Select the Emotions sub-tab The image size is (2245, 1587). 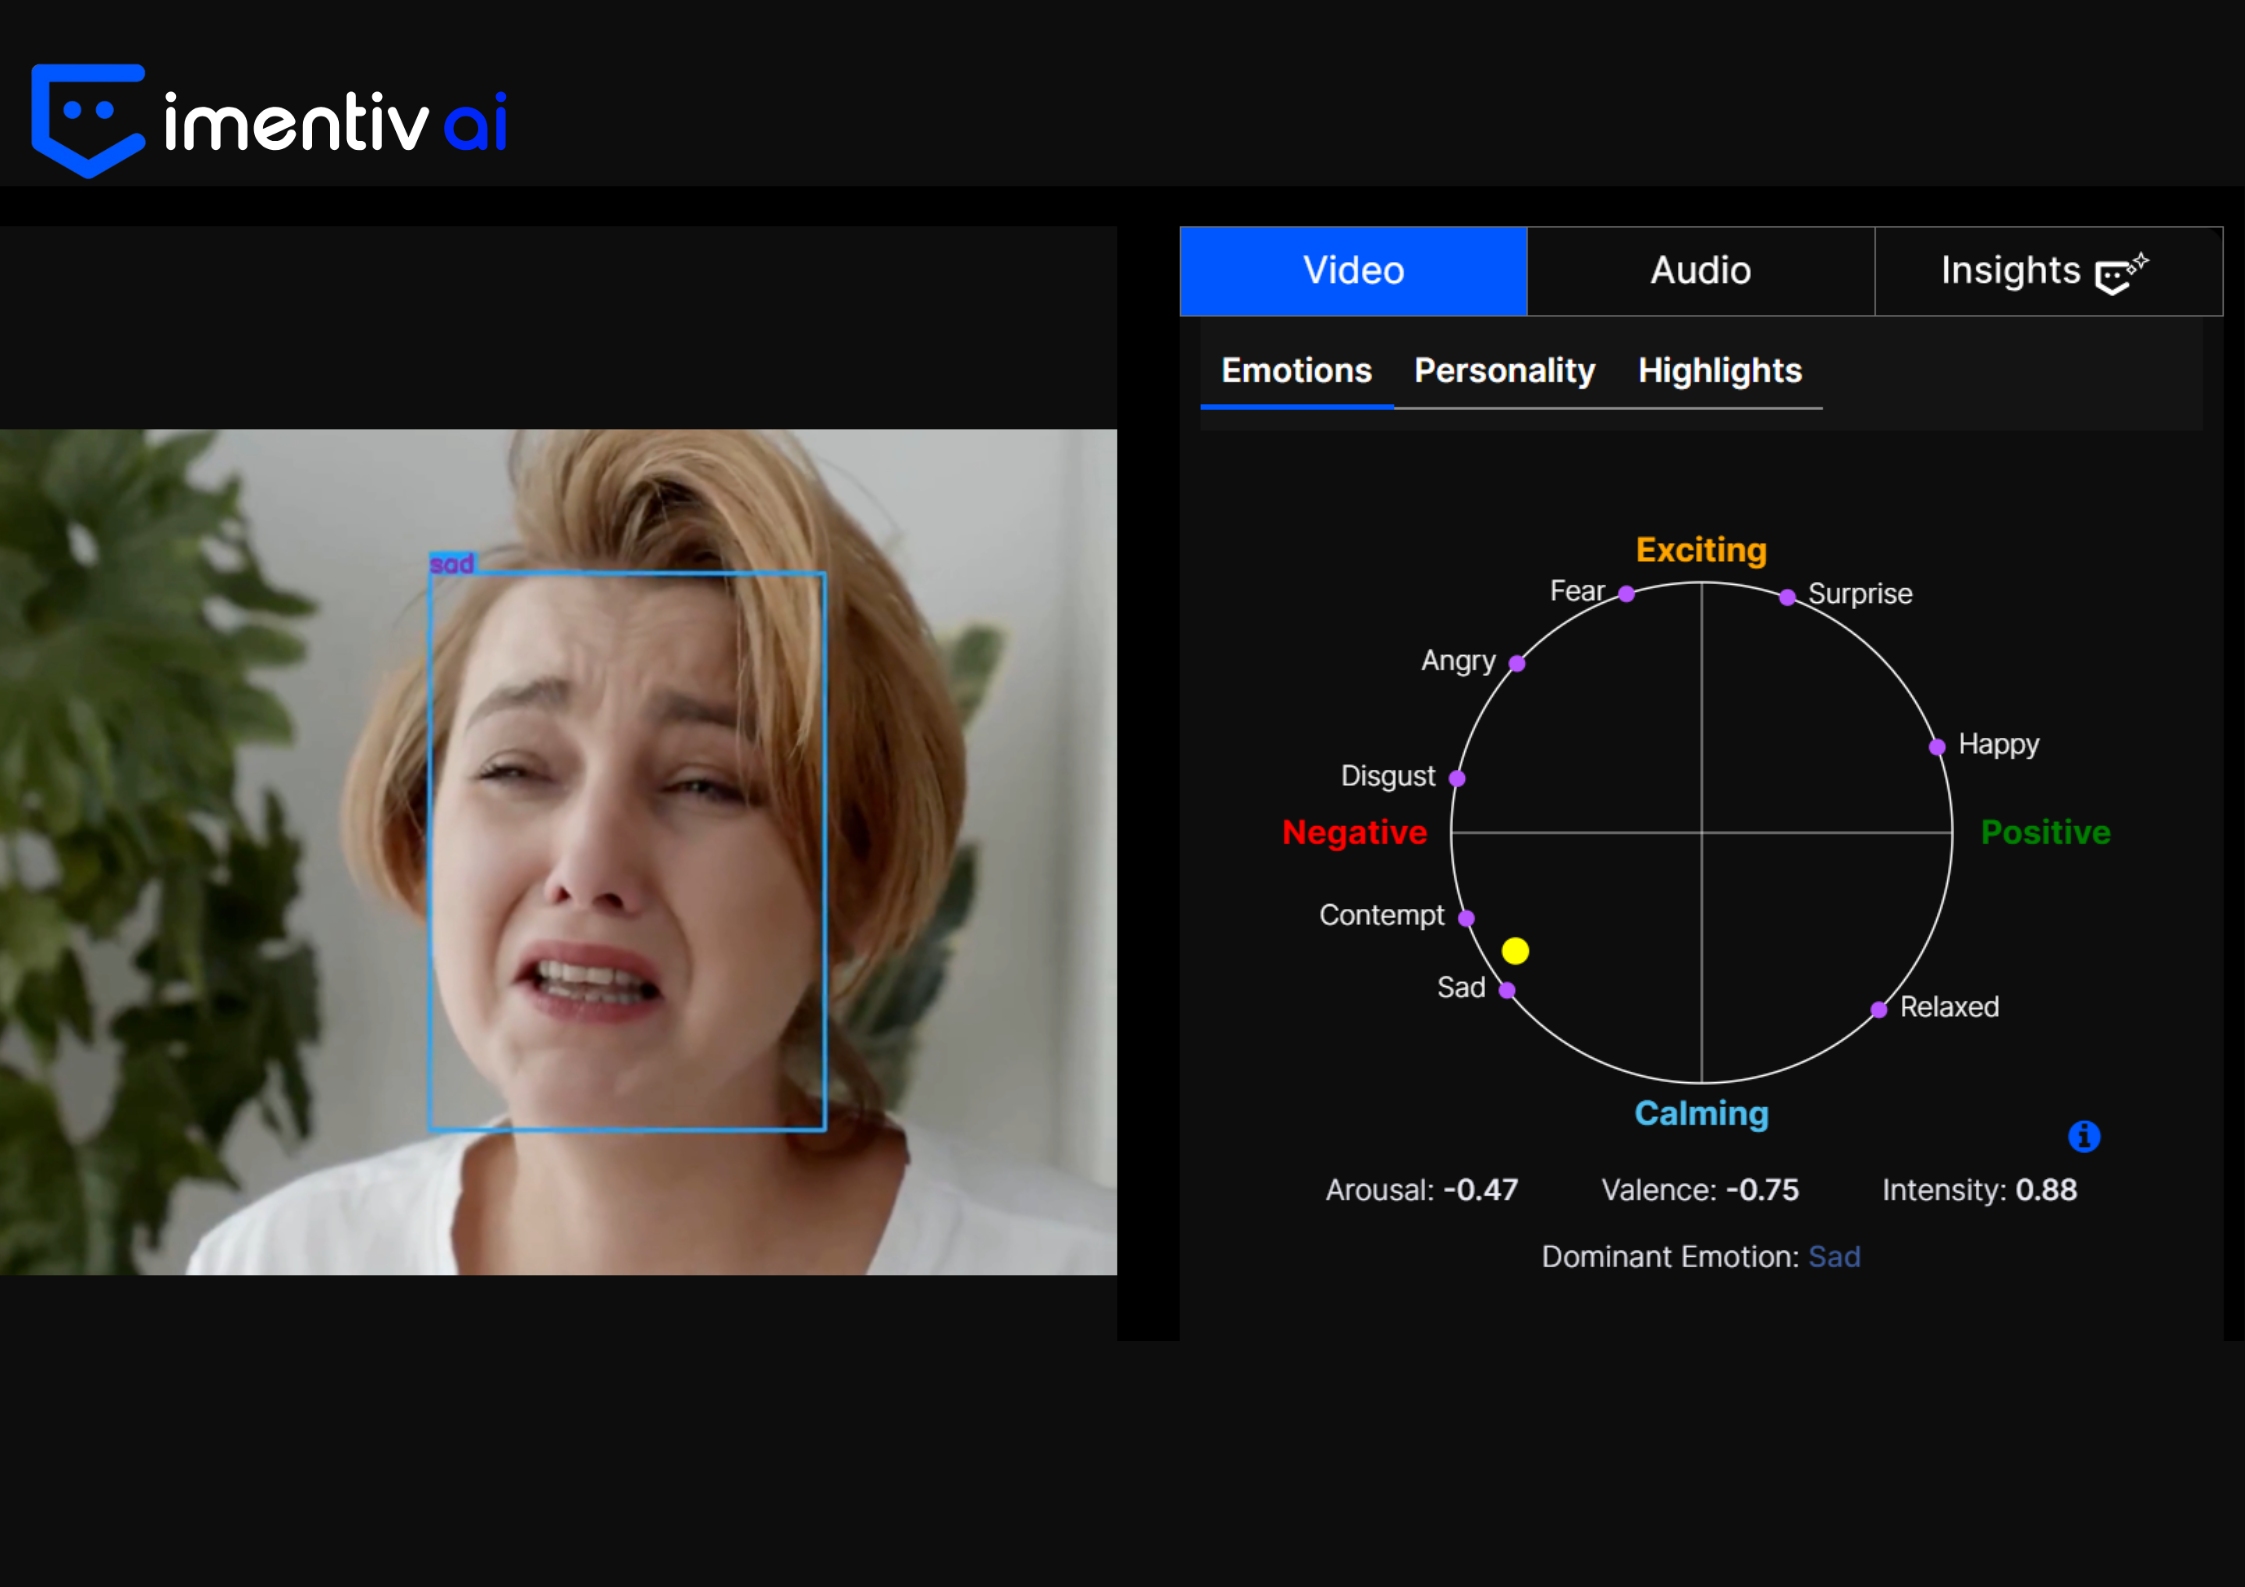(x=1296, y=371)
